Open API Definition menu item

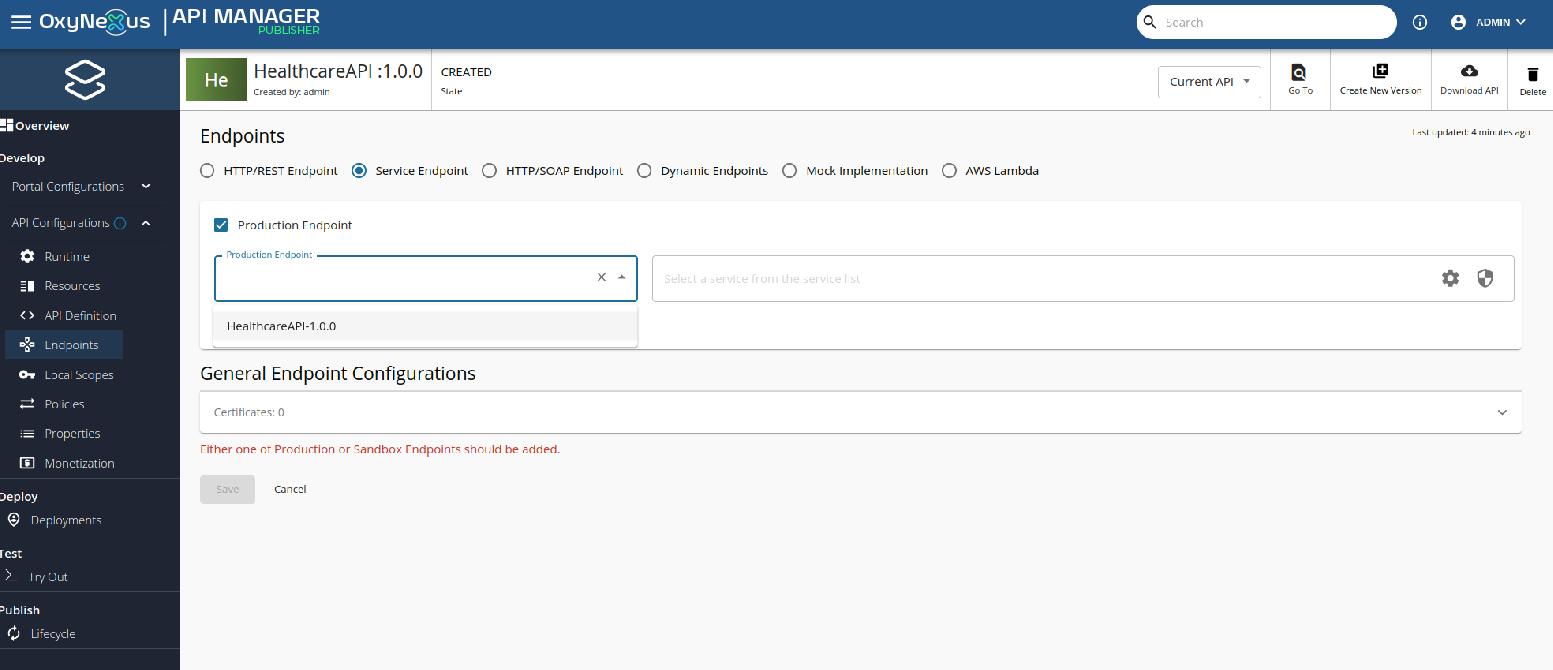click(x=80, y=315)
